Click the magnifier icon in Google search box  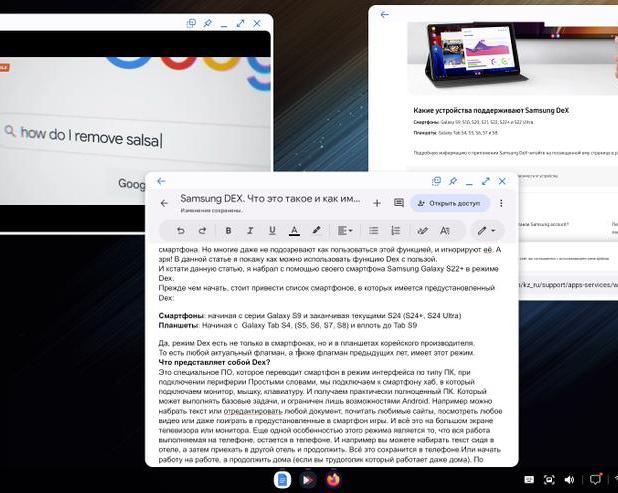pos(10,131)
